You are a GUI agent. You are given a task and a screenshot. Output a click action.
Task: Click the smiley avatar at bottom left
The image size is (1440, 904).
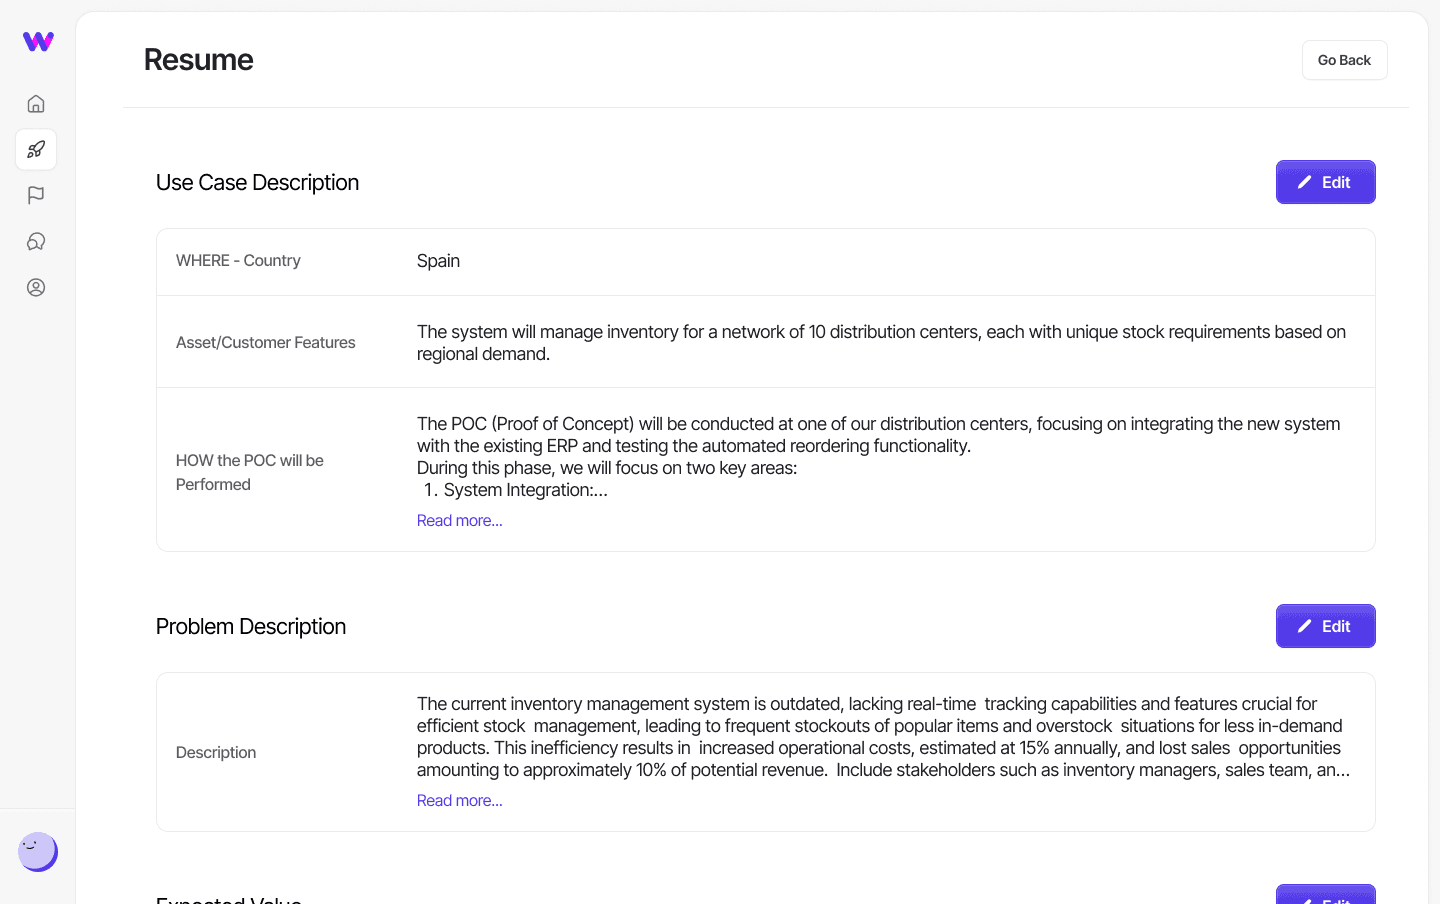click(37, 852)
